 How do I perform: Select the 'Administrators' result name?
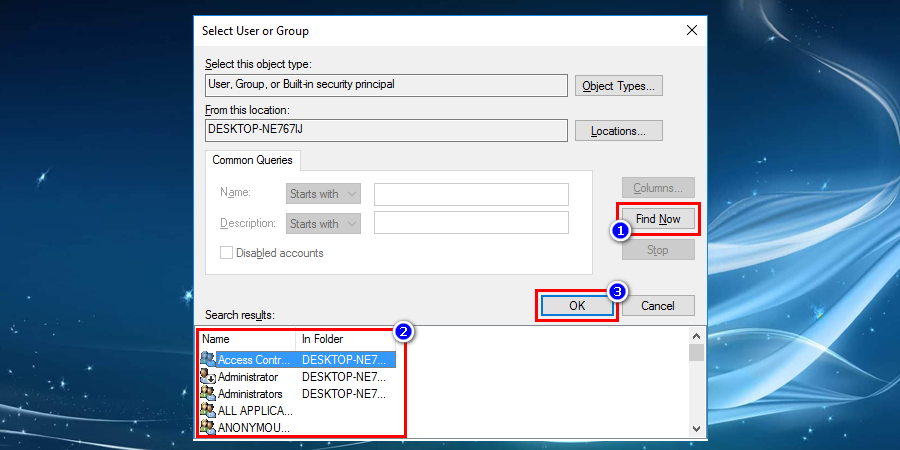[x=250, y=394]
